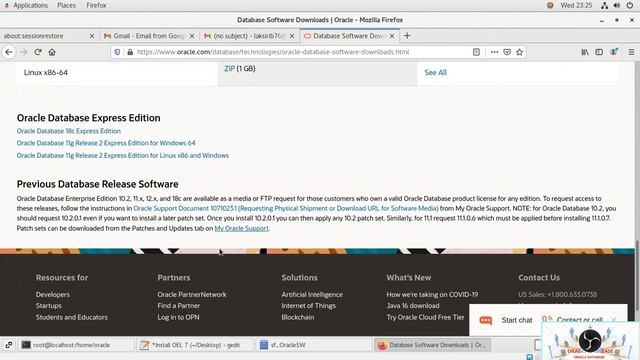Screen dimensions: 640x360
Task: Switch to root@localhost terminal in taskbar
Action: [x=77, y=345]
